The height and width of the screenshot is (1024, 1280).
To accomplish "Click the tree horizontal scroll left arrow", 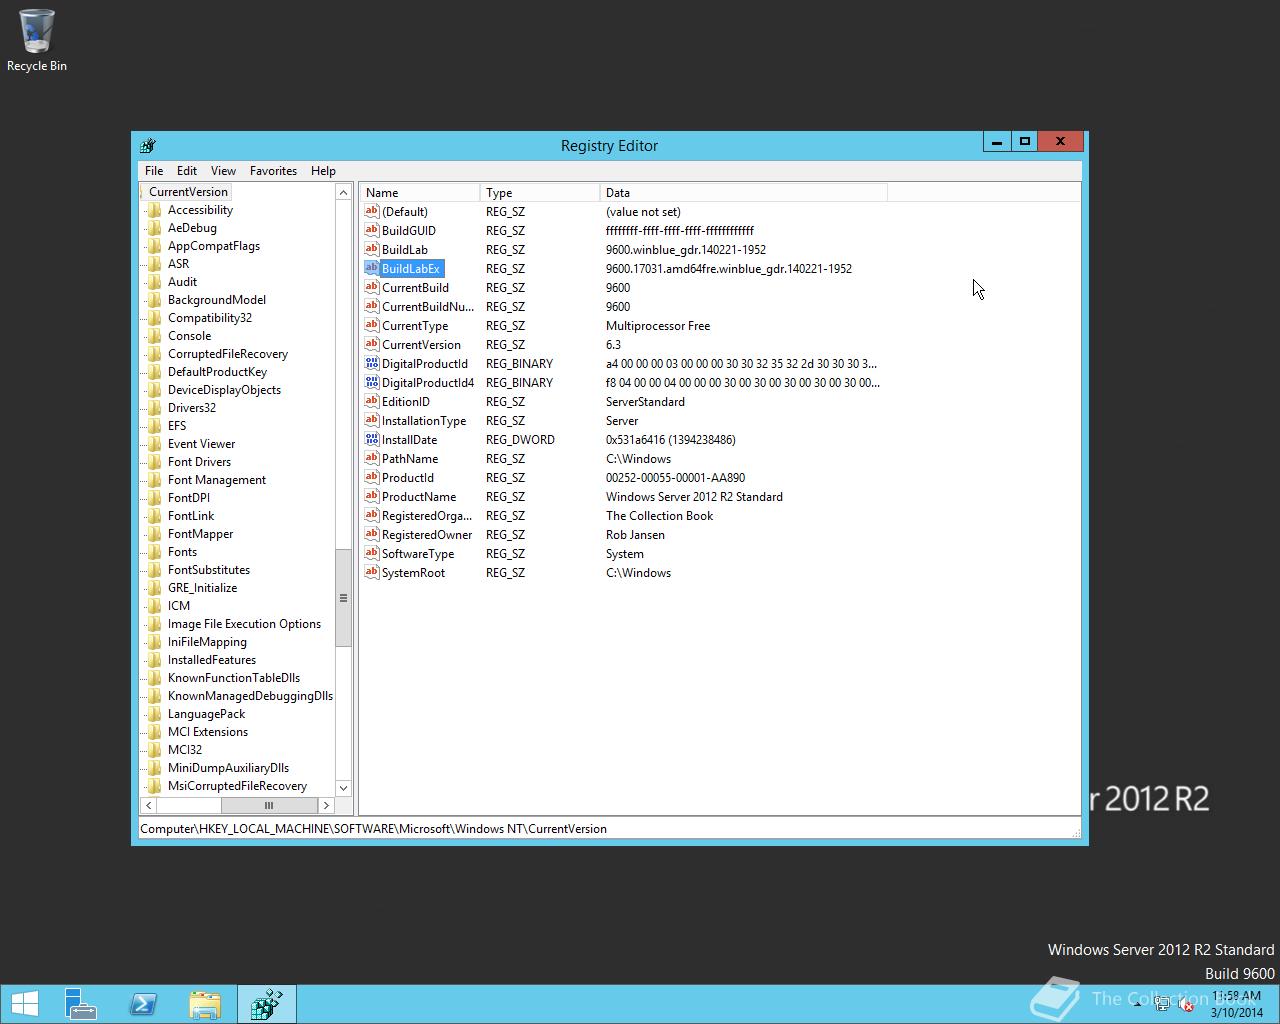I will click(x=149, y=805).
